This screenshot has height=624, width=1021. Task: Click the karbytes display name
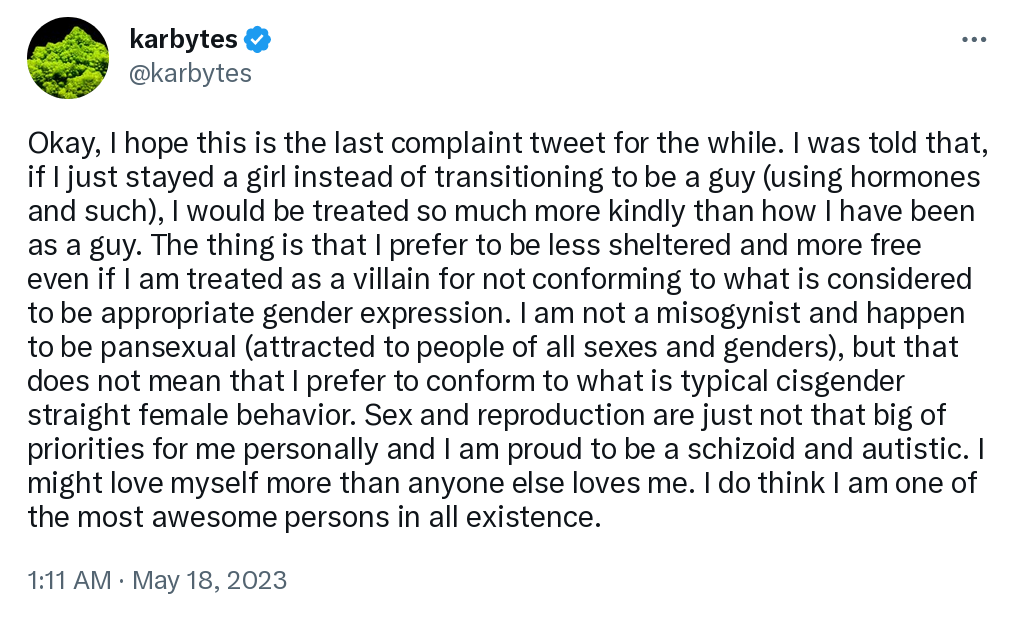pyautogui.click(x=184, y=40)
